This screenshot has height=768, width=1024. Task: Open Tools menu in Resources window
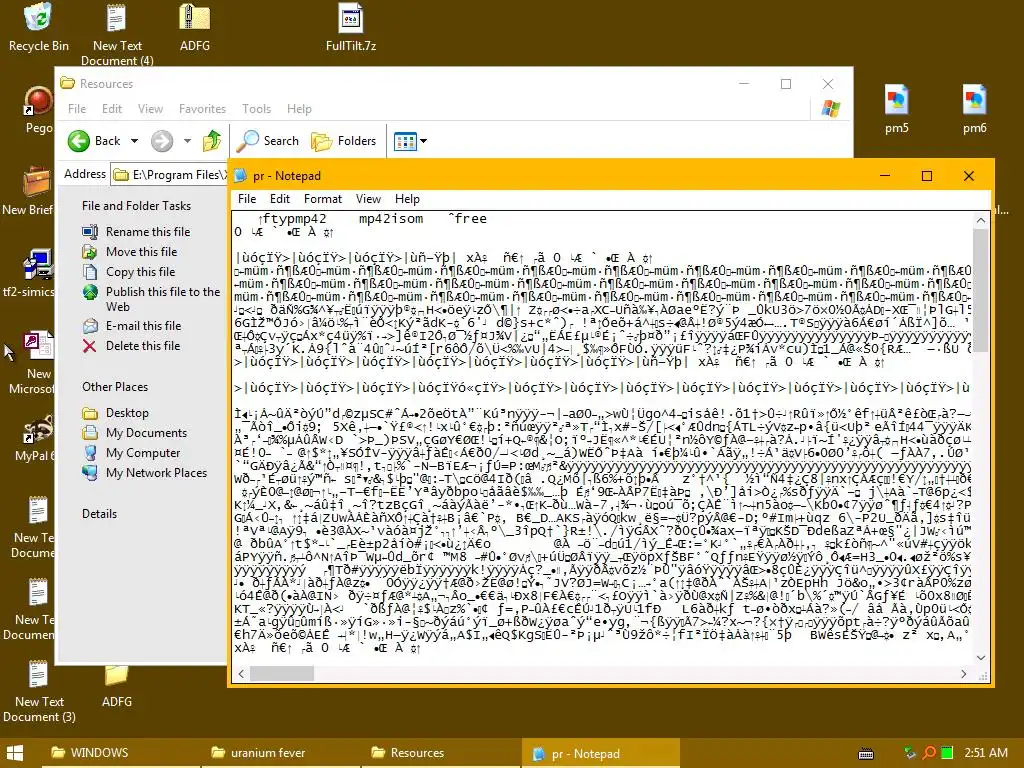(x=256, y=109)
